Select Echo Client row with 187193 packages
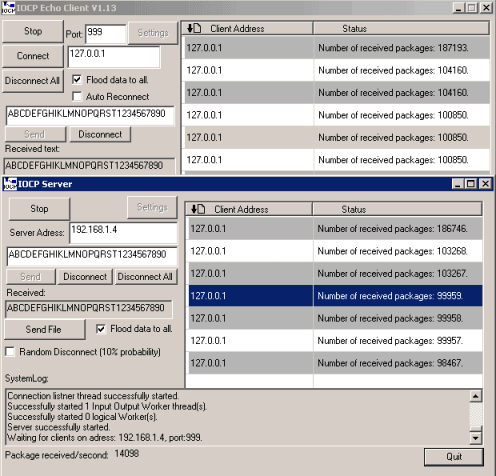Image resolution: width=496 pixels, height=476 pixels. click(337, 48)
